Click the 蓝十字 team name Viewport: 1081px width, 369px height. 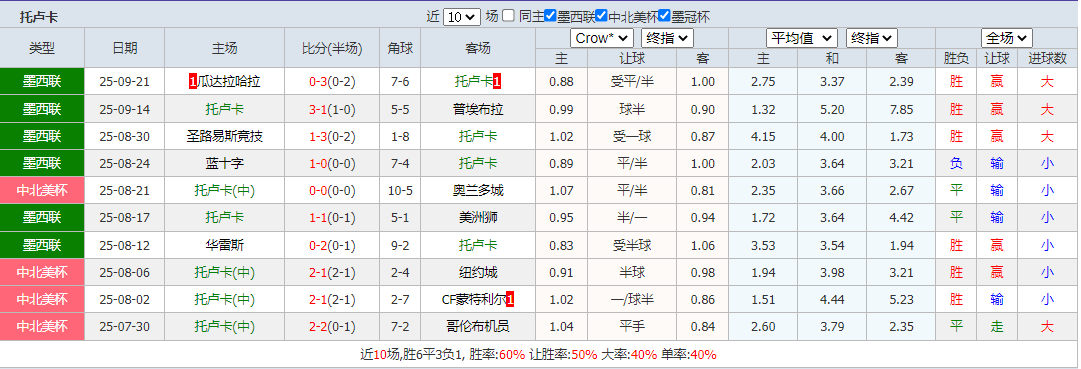[225, 163]
